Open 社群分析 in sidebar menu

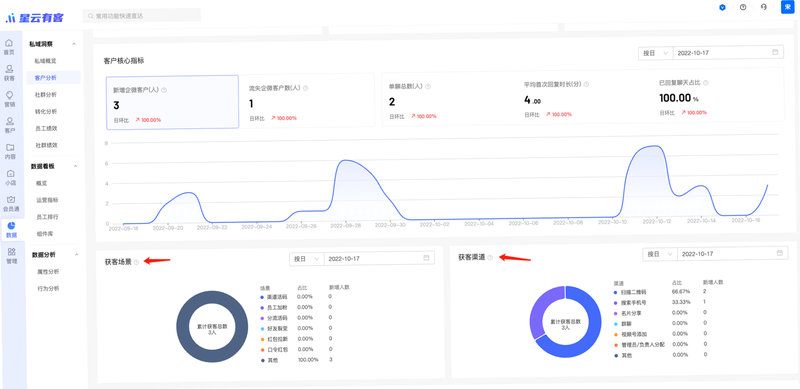(46, 94)
